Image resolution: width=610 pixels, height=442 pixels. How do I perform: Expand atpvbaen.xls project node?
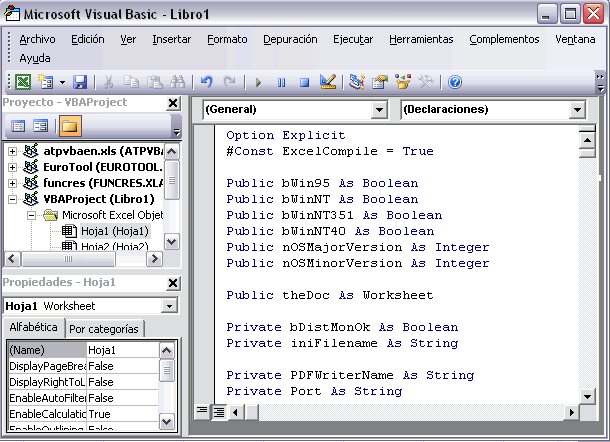(12, 151)
